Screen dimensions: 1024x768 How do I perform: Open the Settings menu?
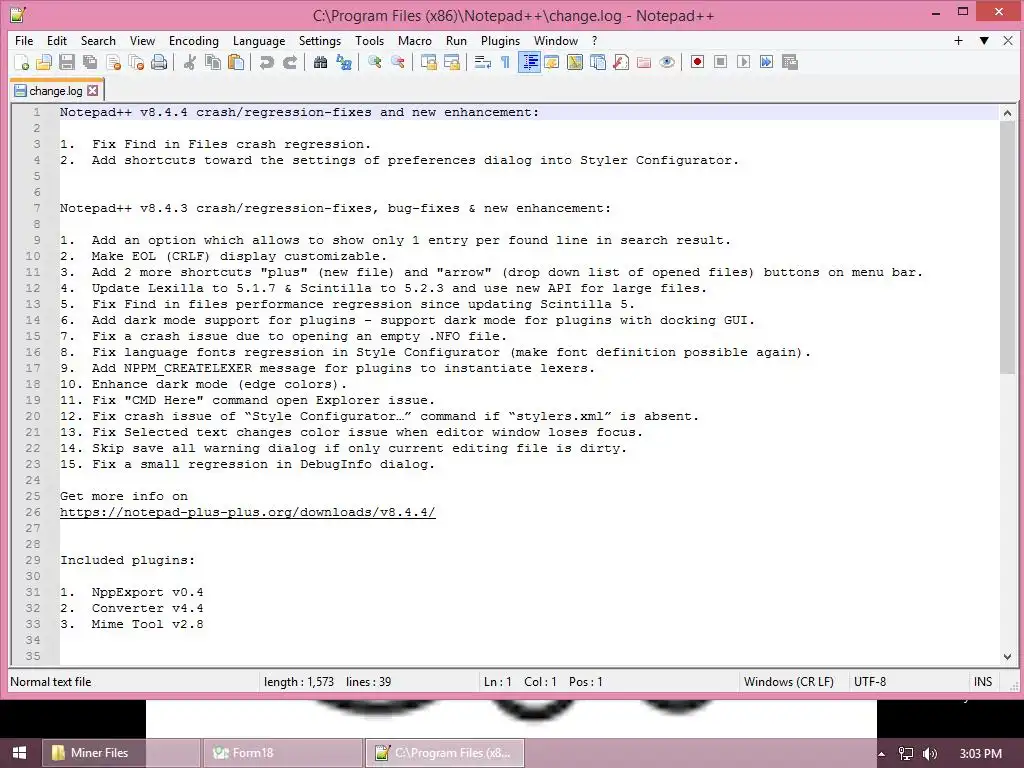(320, 40)
